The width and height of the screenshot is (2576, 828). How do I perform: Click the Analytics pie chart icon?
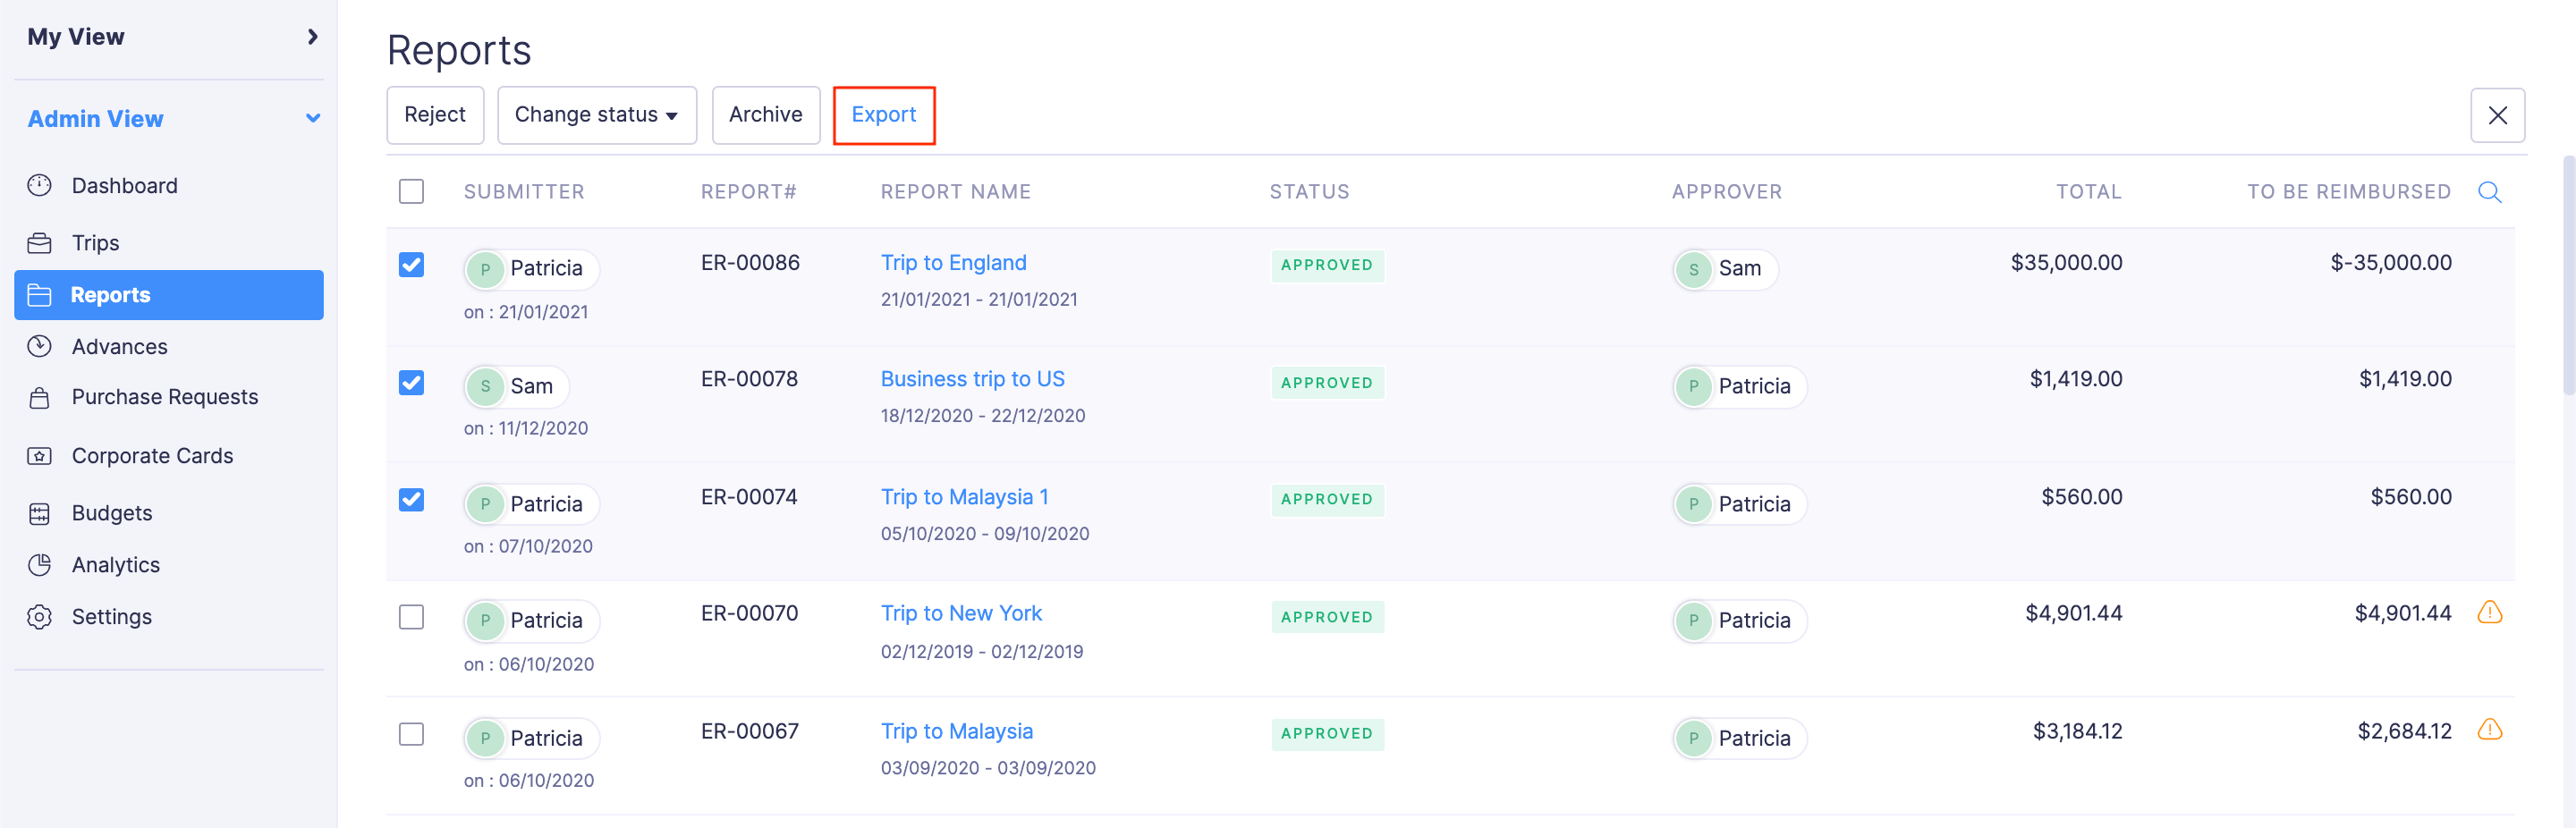coord(40,564)
